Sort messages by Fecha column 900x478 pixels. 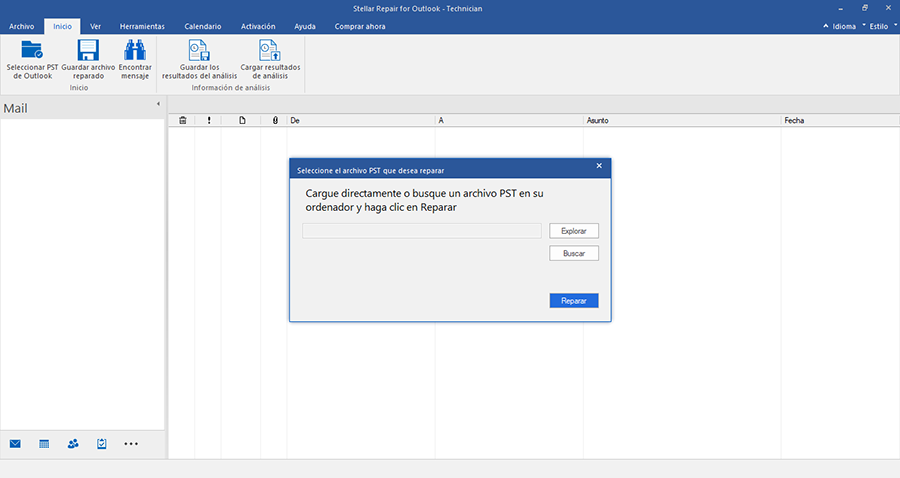(840, 121)
